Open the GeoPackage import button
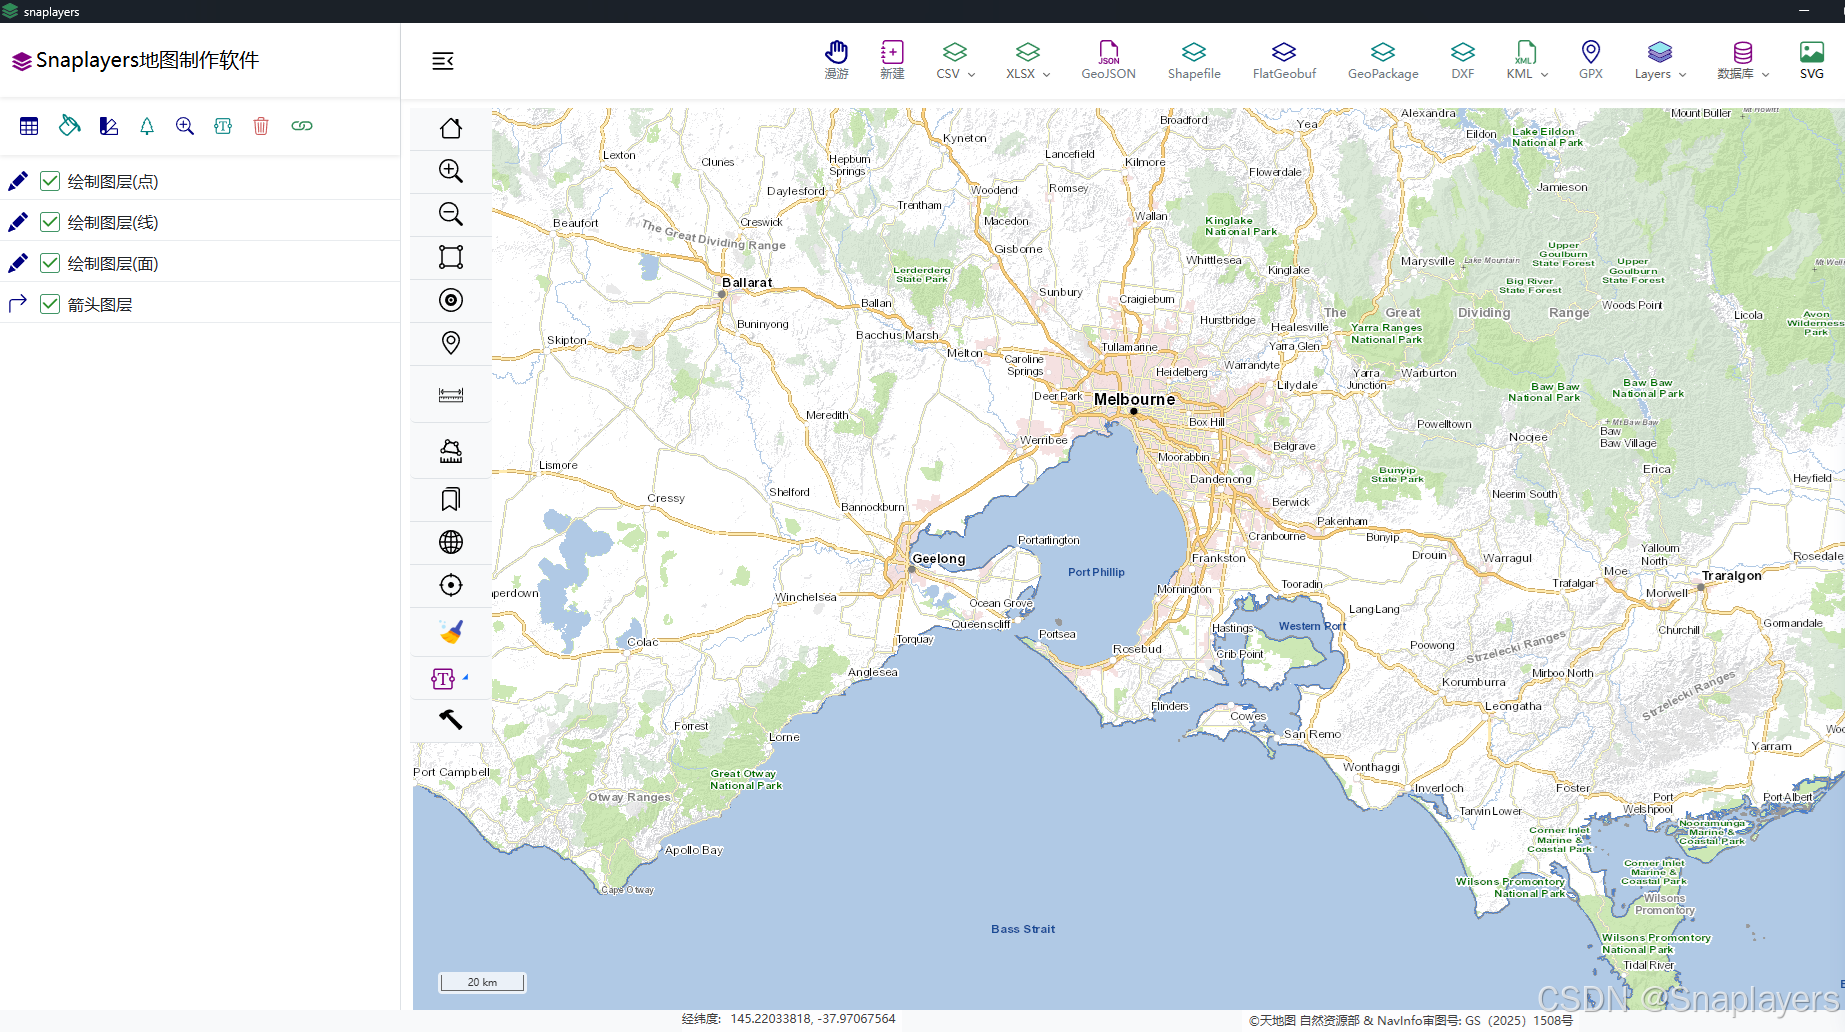Screen dimensions: 1845x1032 click(1383, 60)
